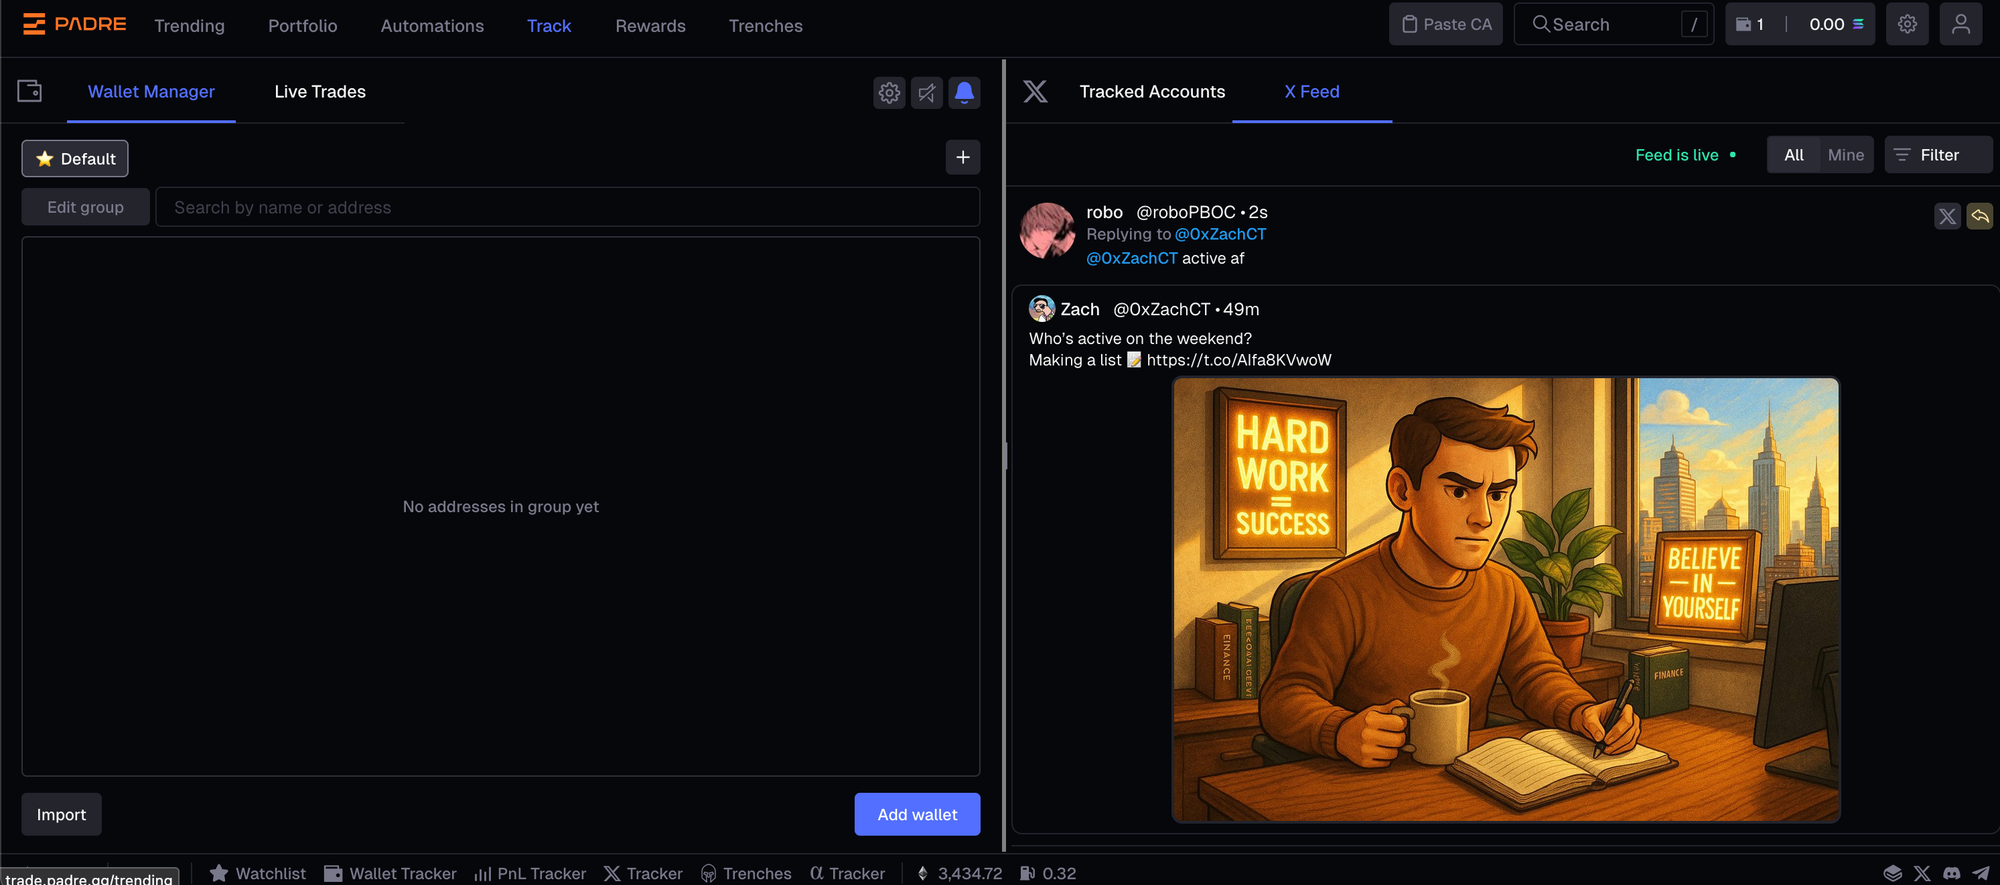Viewport: 2000px width, 885px height.
Task: Open the Rewards page
Action: click(650, 26)
